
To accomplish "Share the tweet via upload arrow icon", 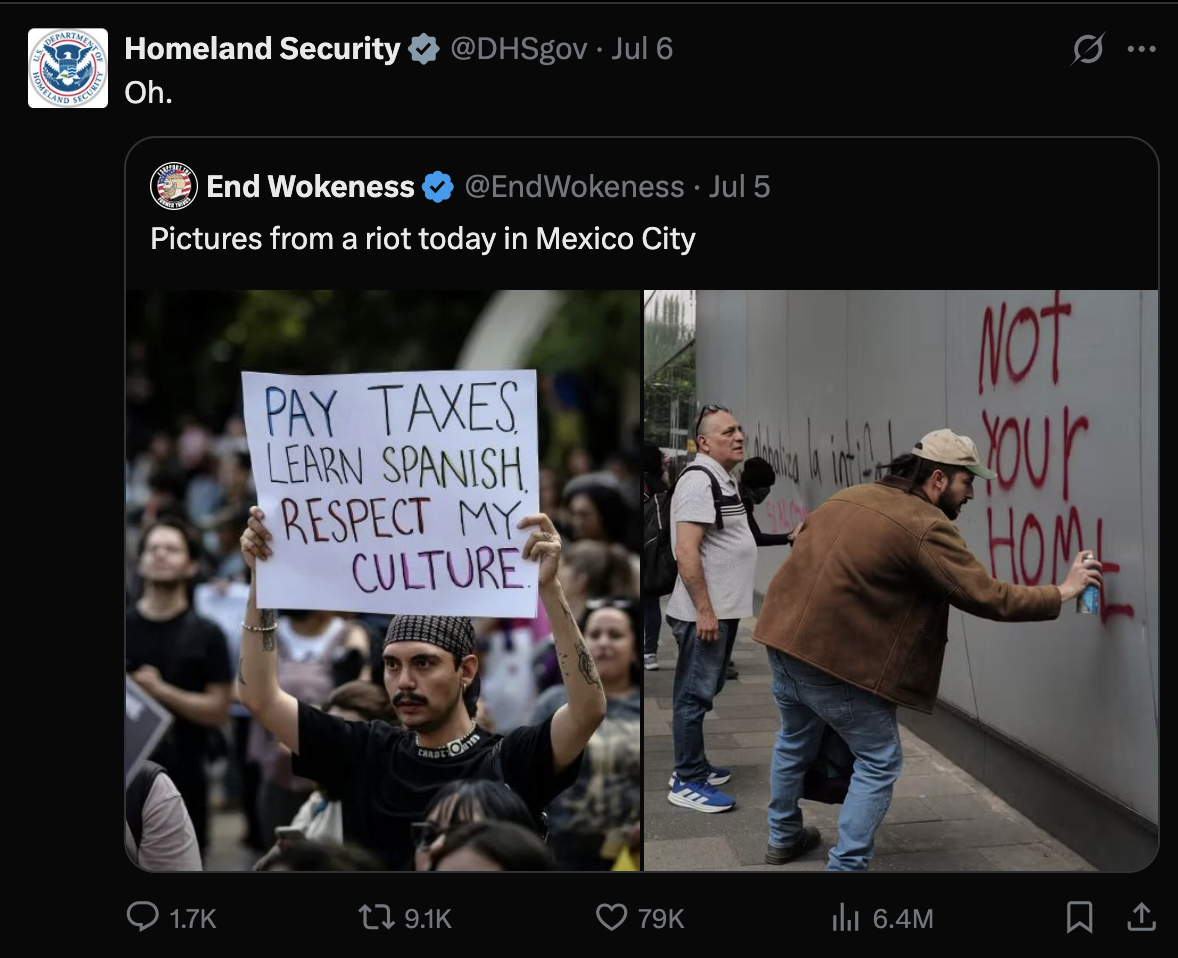I will (1141, 917).
